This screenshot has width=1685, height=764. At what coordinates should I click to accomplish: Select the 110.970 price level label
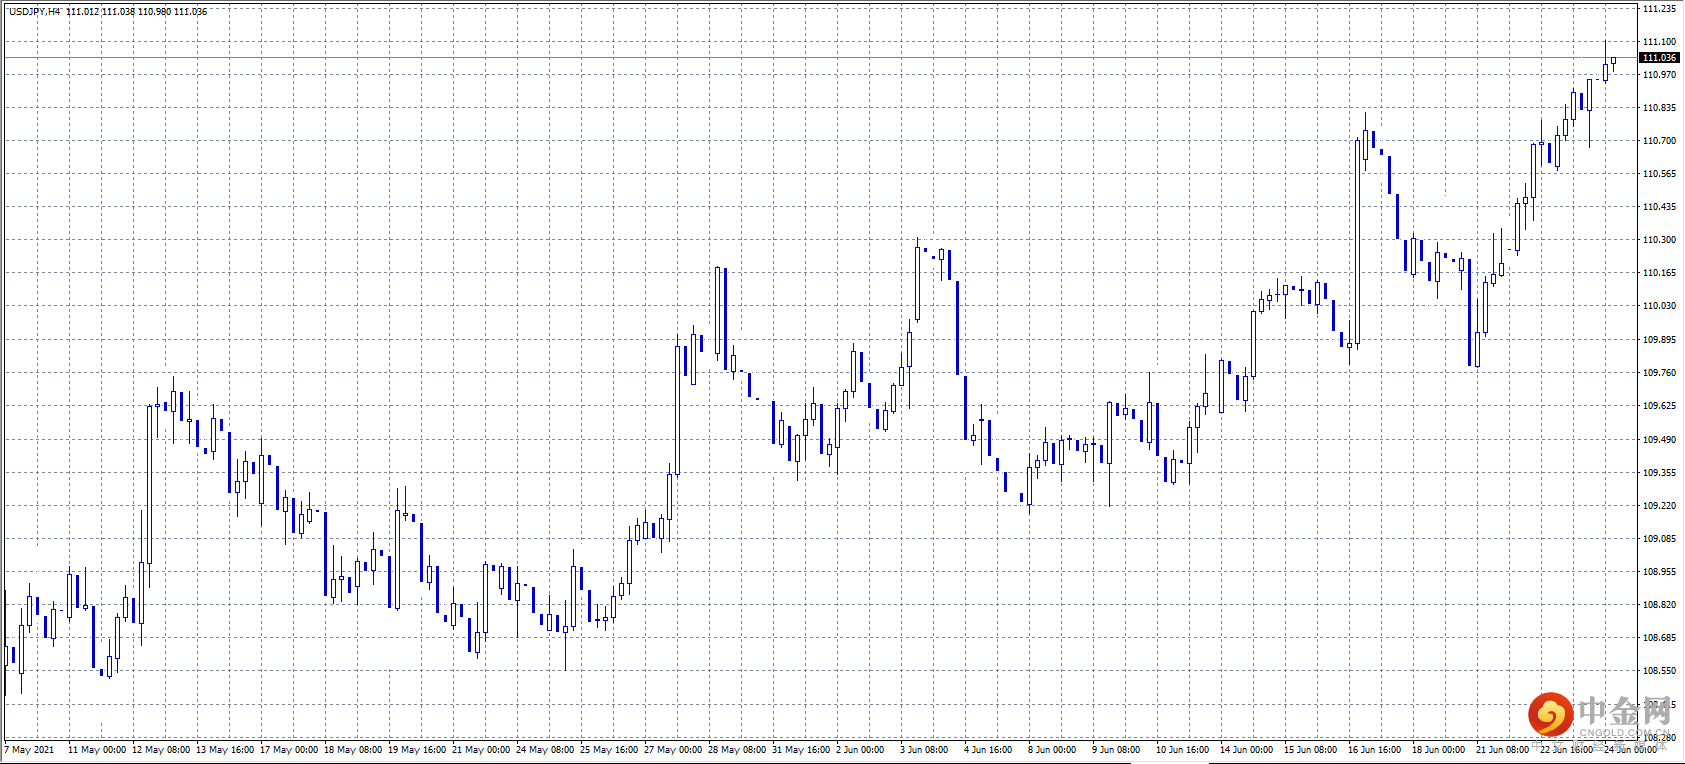point(1659,75)
